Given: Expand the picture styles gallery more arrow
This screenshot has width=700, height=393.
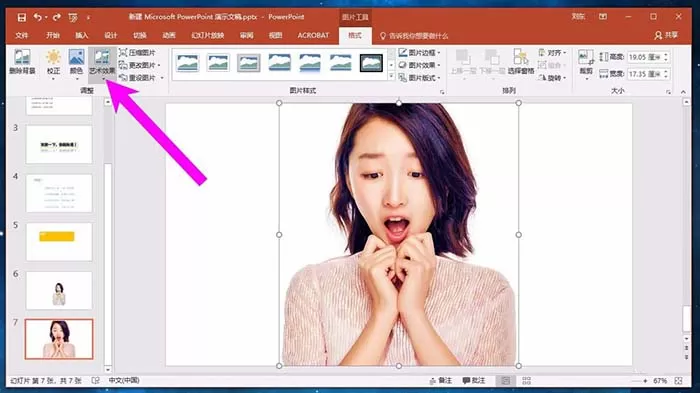Looking at the screenshot, I should pos(392,76).
